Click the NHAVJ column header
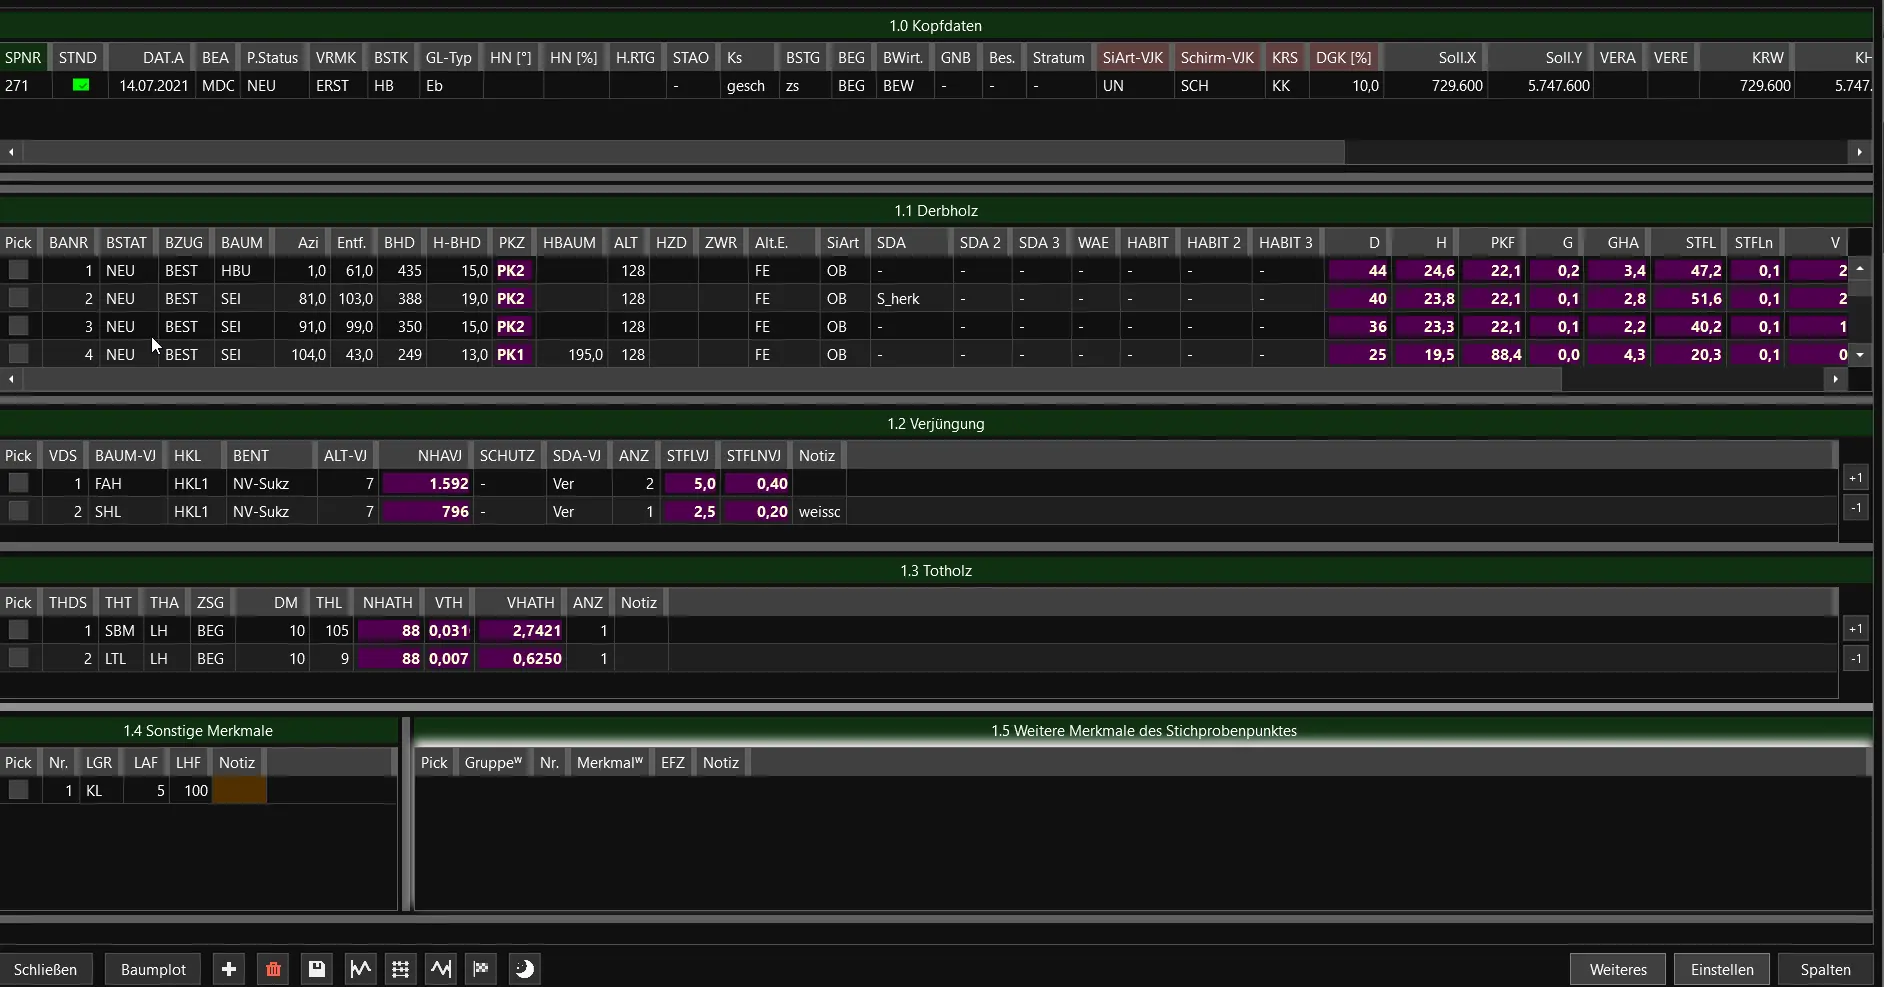This screenshot has height=987, width=1884. pos(439,455)
